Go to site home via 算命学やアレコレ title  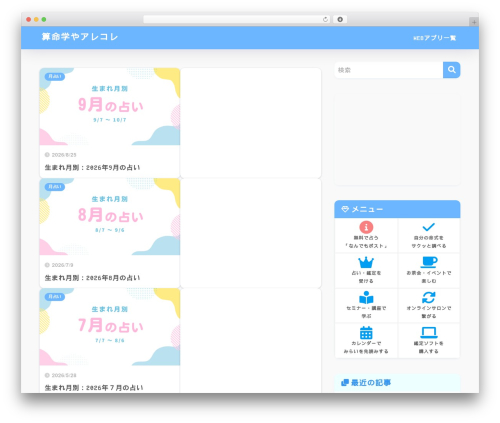[80, 37]
